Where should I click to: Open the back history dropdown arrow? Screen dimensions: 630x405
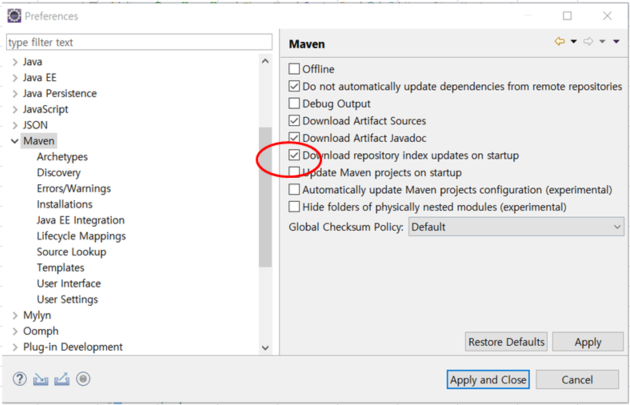pyautogui.click(x=573, y=41)
